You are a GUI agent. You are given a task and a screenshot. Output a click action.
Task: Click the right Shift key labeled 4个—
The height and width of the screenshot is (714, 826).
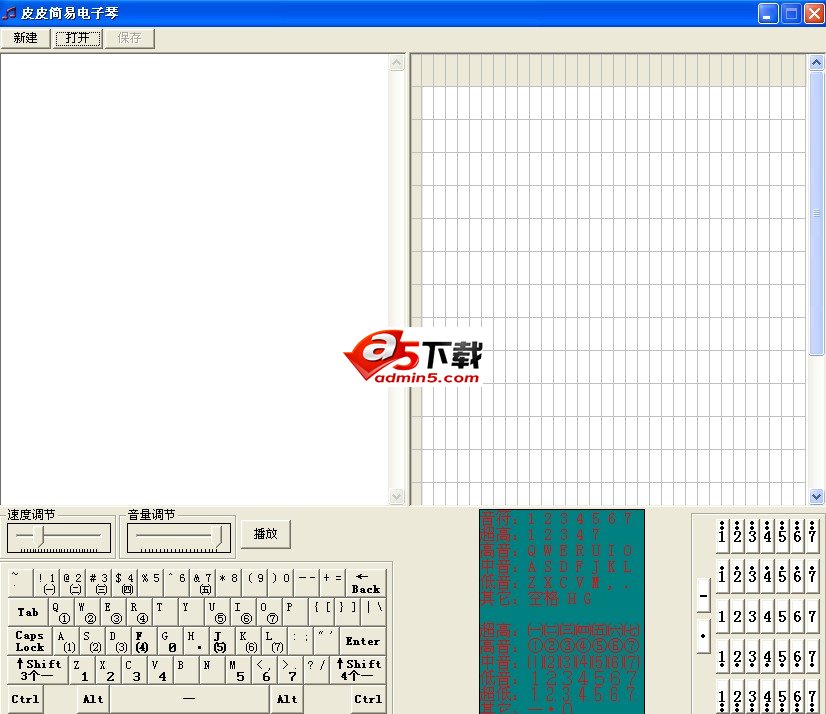[358, 670]
